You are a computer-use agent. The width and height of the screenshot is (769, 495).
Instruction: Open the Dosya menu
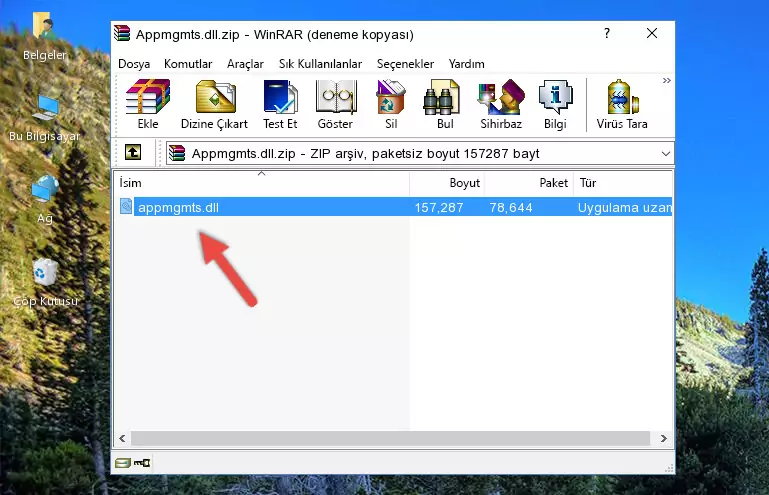[134, 64]
